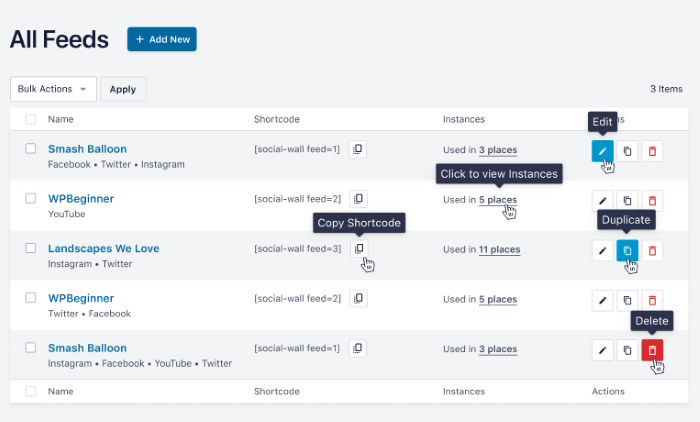Click [social-wall feed=2] text in WPBeginner YouTube row

click(298, 199)
